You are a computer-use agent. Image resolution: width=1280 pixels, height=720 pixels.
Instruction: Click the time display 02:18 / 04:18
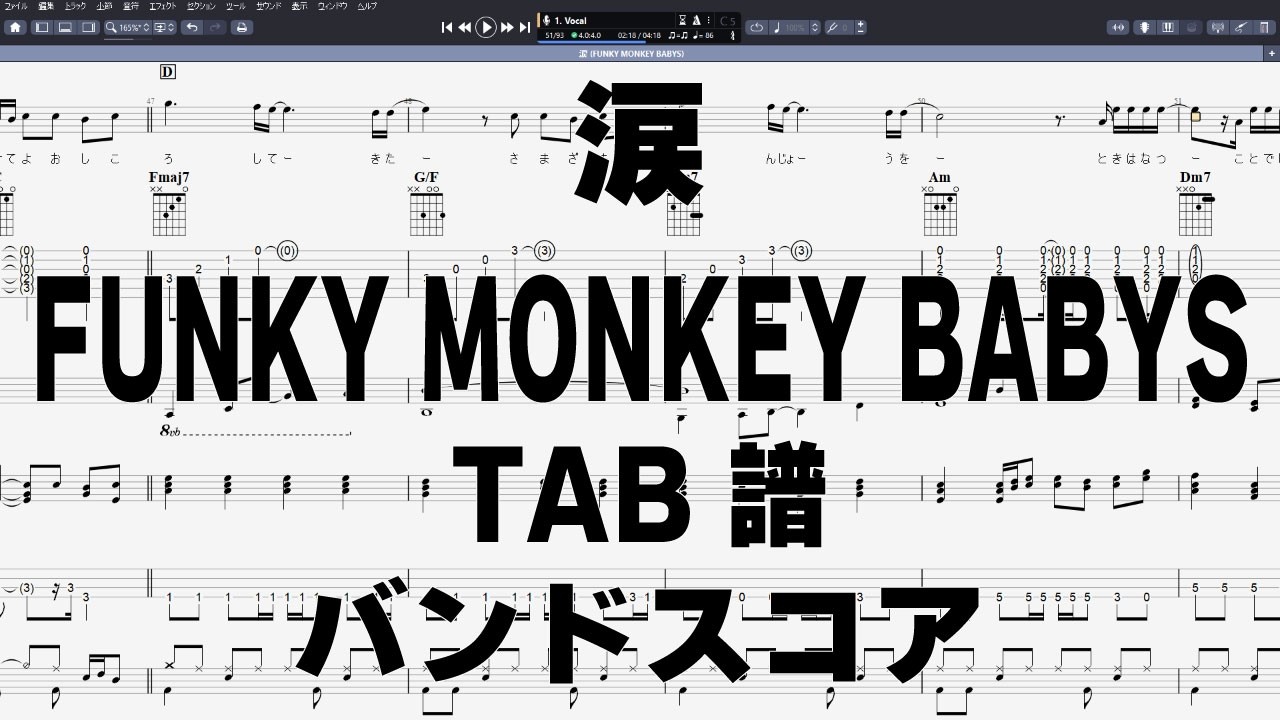(x=639, y=35)
